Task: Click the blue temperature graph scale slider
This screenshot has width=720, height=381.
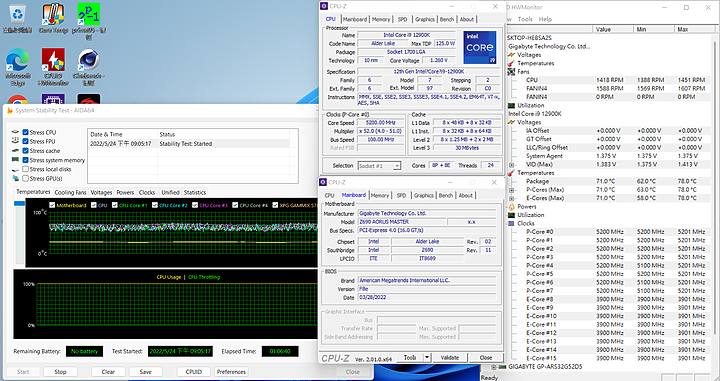Action: (x=20, y=203)
